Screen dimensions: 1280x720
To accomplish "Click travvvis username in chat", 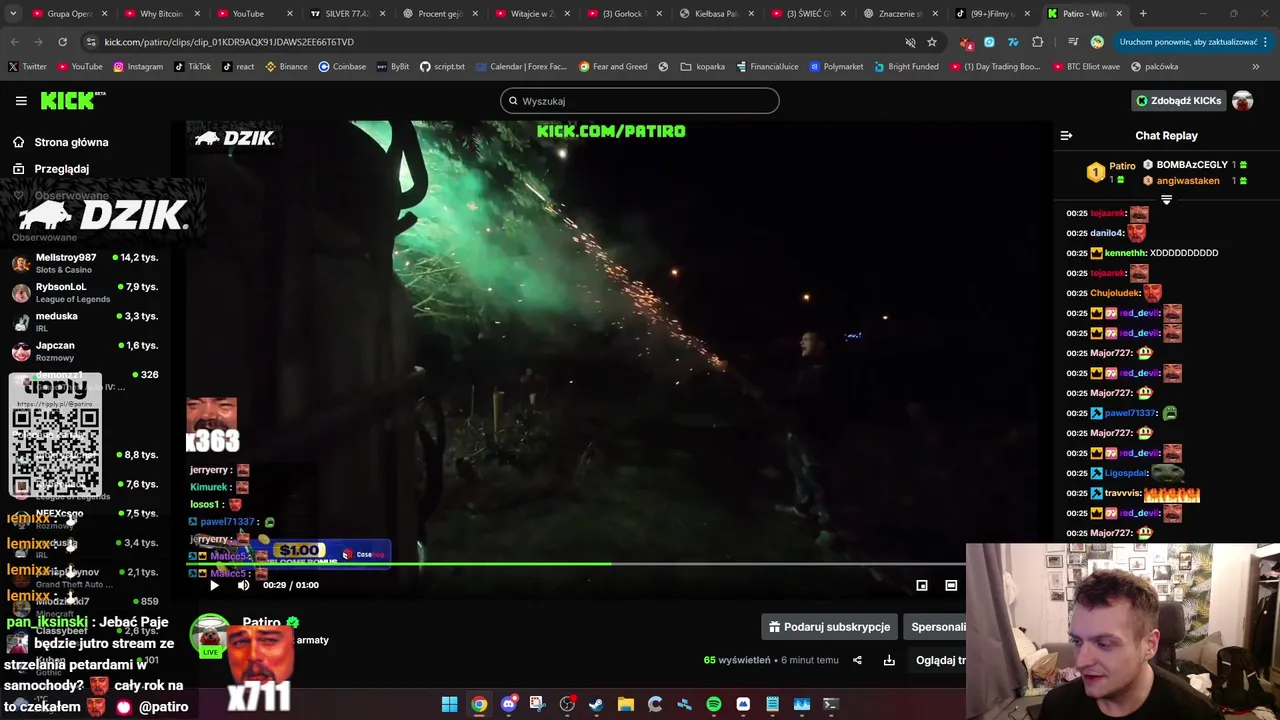I will coord(1122,493).
